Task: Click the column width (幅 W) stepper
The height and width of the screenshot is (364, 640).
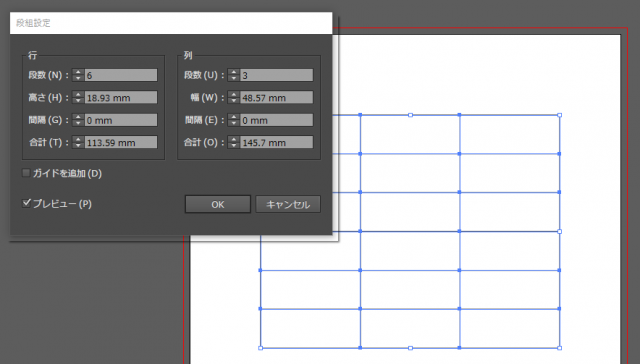Action: pyautogui.click(x=233, y=98)
